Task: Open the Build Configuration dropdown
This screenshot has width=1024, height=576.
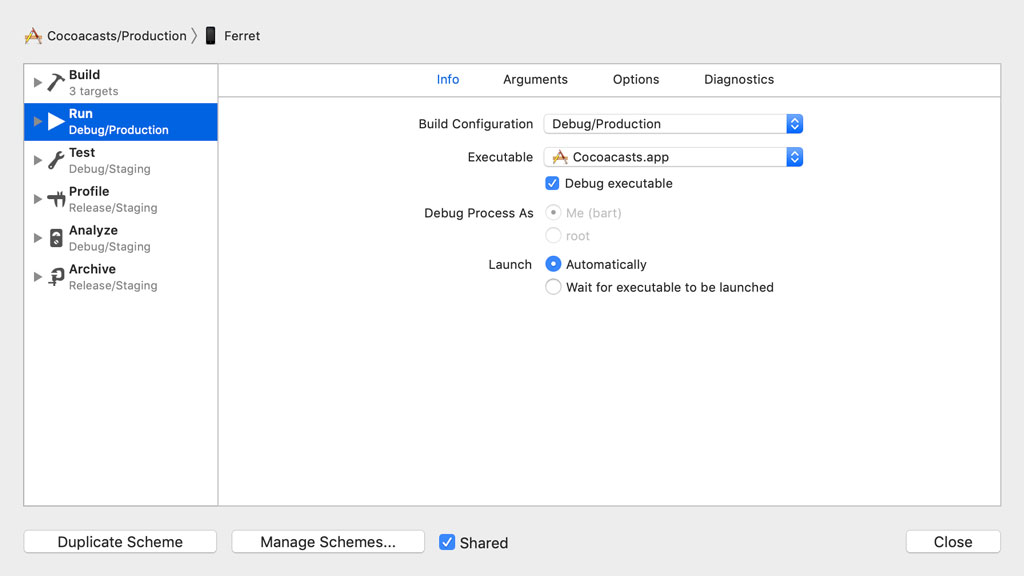Action: 795,123
